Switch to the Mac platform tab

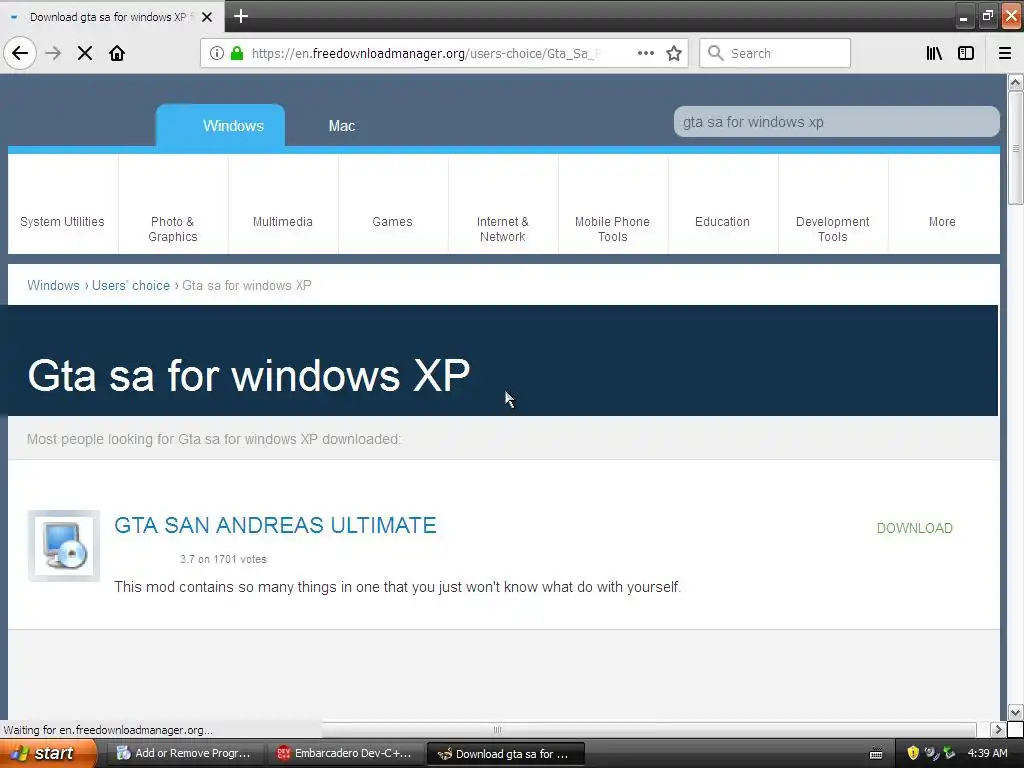click(342, 125)
